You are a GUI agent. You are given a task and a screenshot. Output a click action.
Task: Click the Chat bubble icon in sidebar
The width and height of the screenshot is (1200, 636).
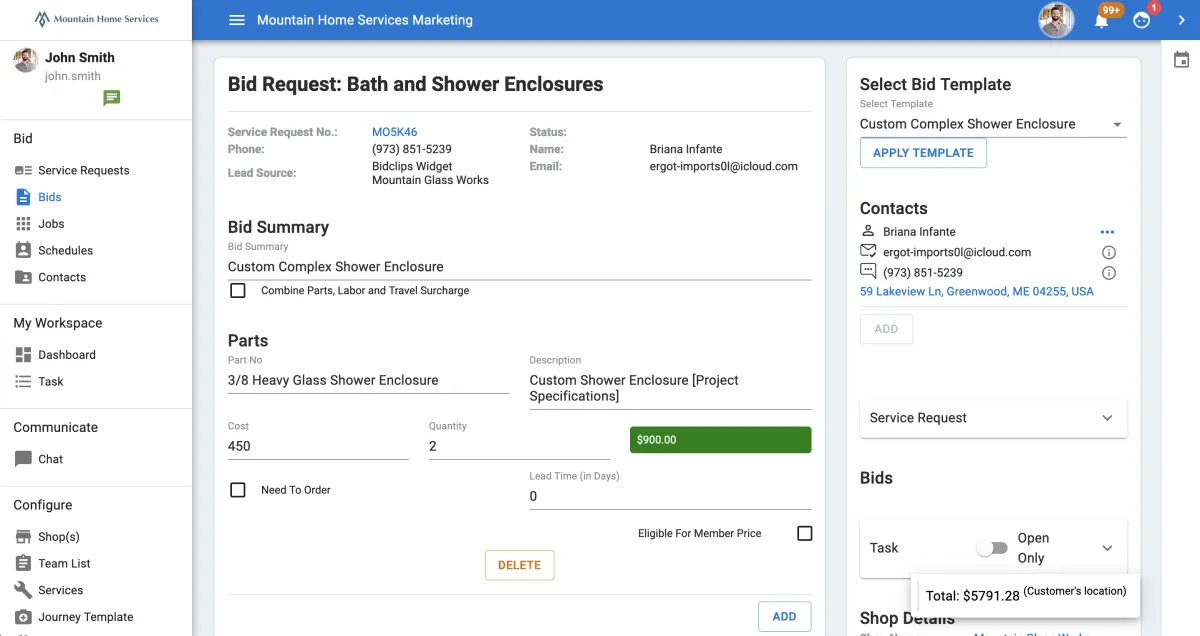23,459
